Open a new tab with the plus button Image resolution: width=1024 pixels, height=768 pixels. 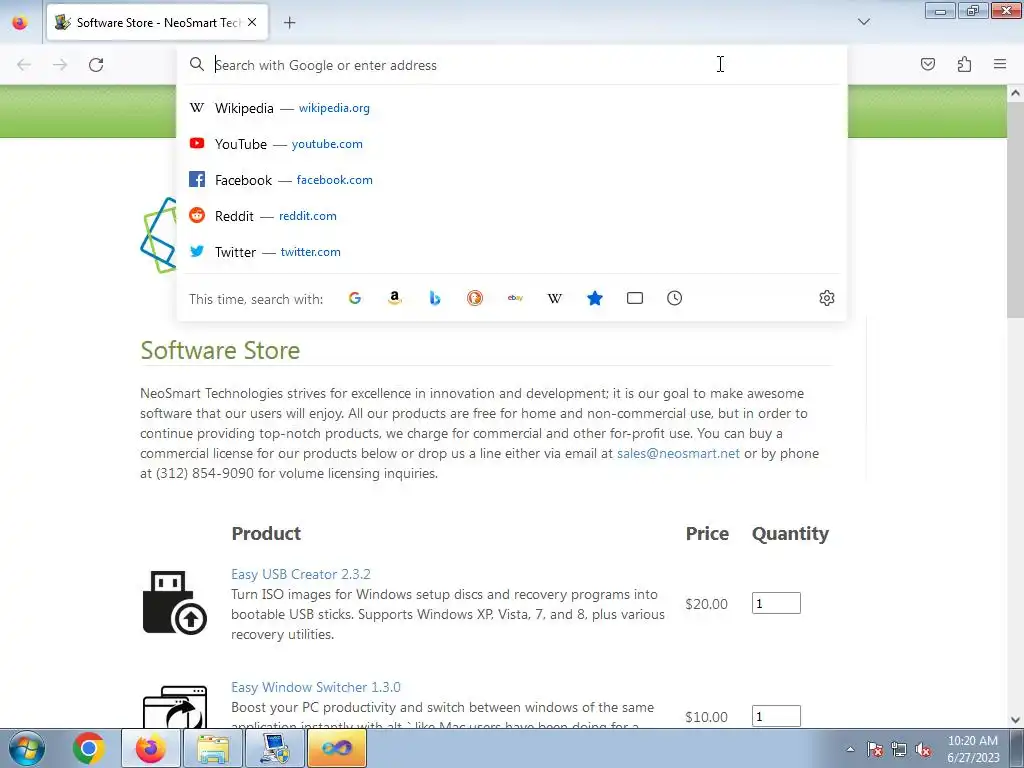[289, 22]
